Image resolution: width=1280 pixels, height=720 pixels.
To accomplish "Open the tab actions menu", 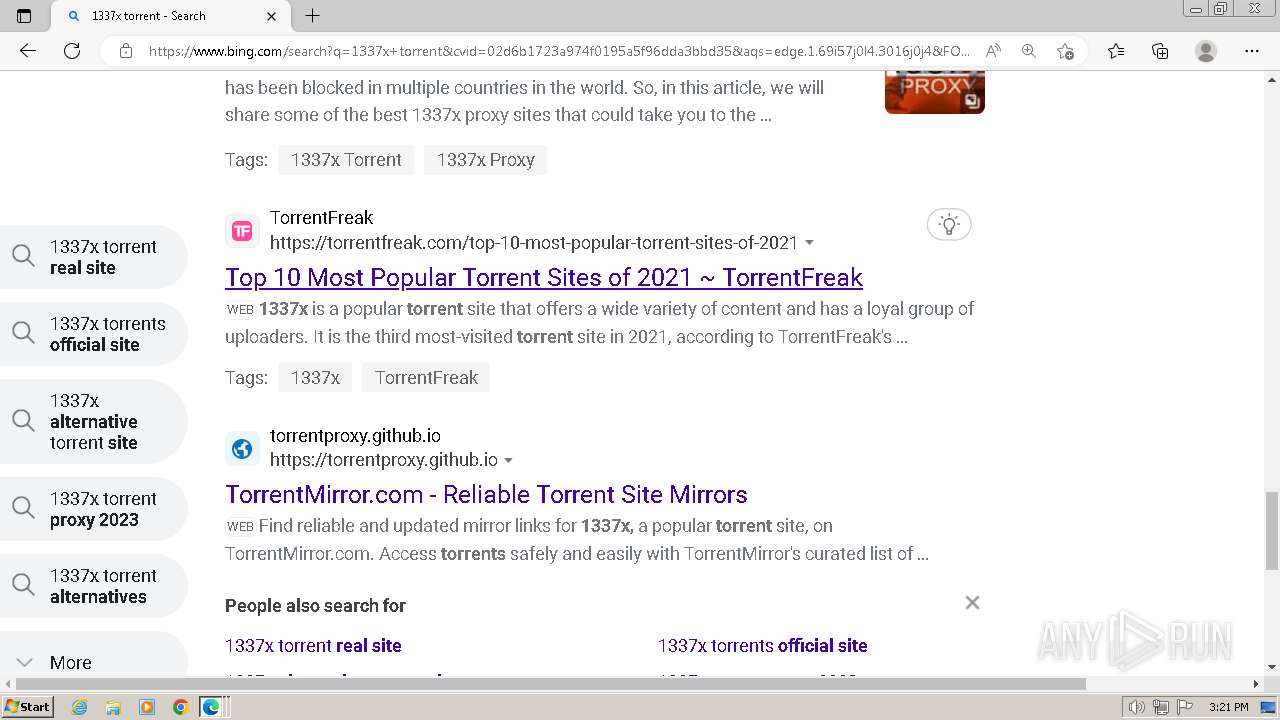I will [x=24, y=16].
